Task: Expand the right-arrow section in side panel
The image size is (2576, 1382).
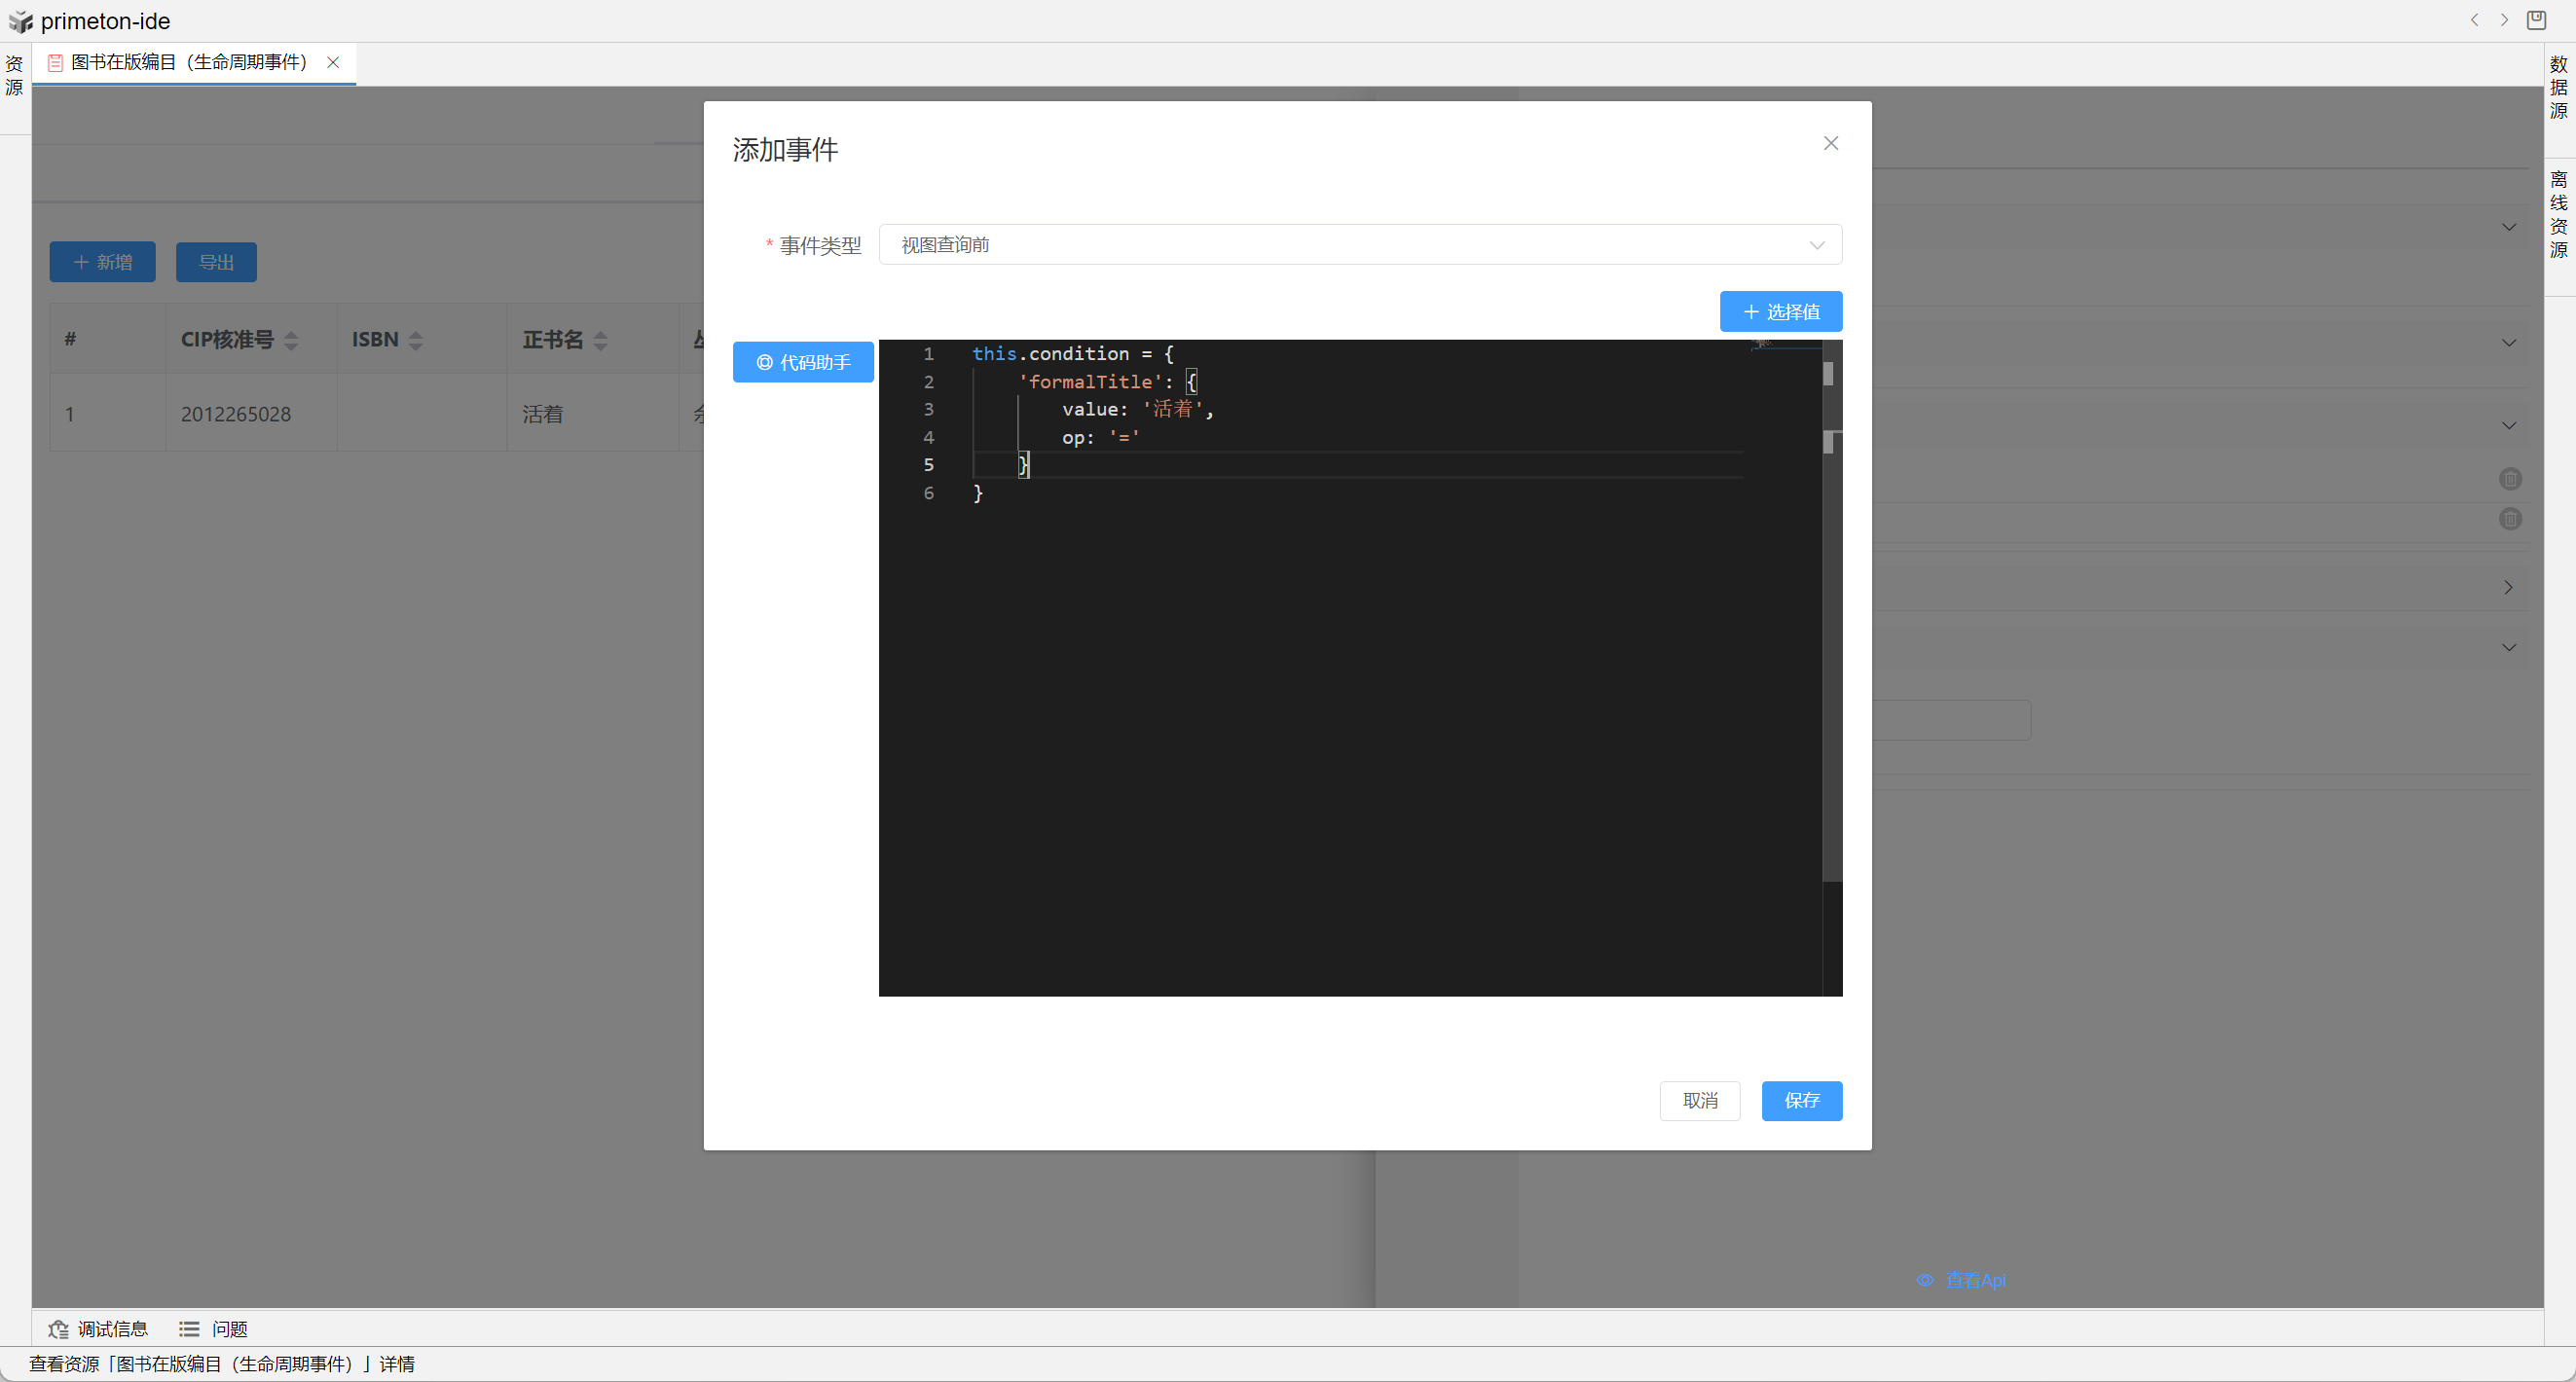Action: tap(2508, 587)
